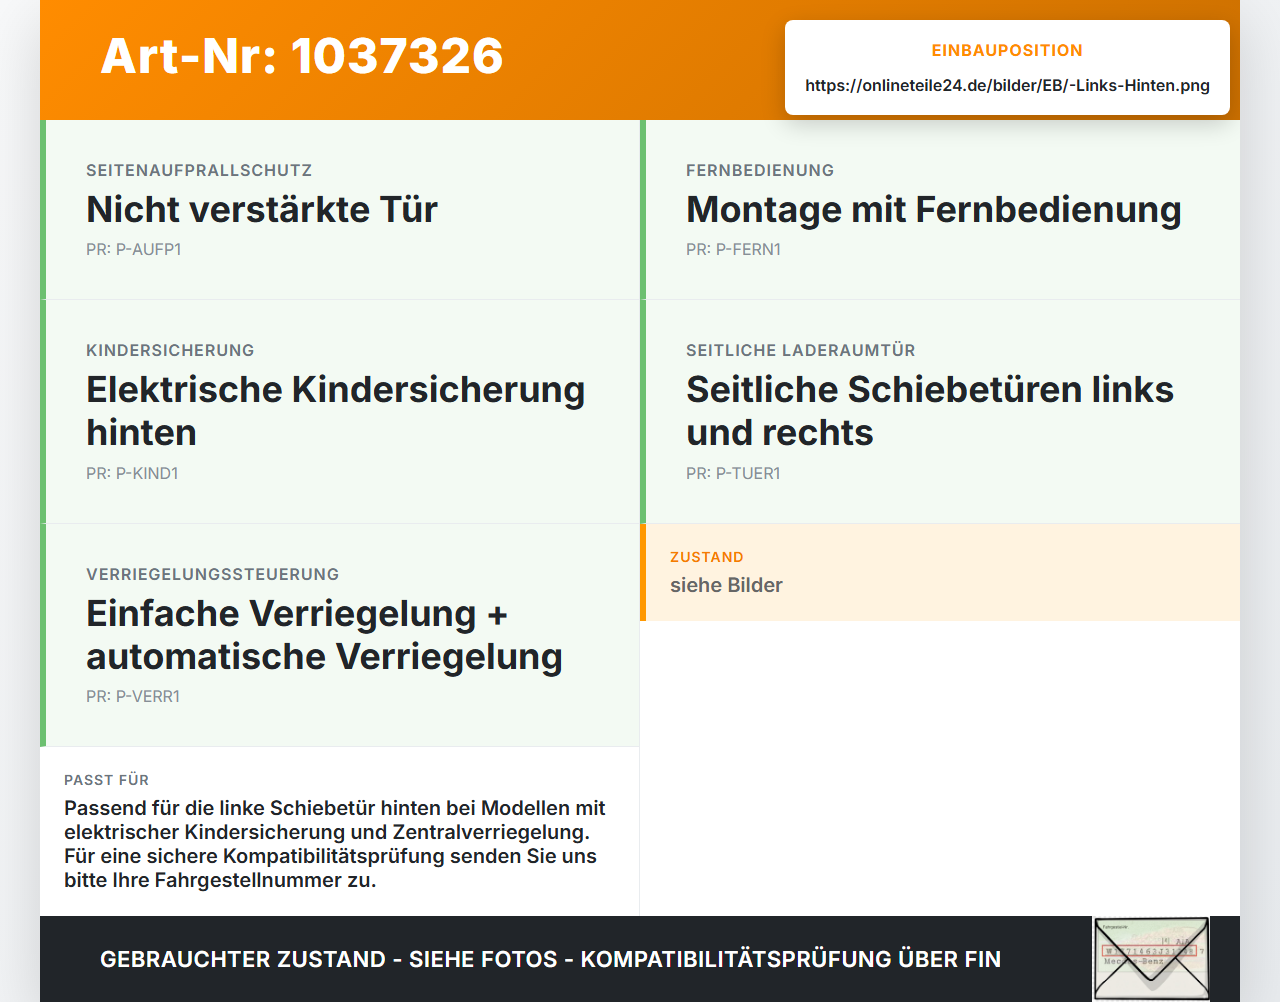This screenshot has height=1002, width=1280.
Task: Click the ZUSTAND siehe Bilder box
Action: 940,572
